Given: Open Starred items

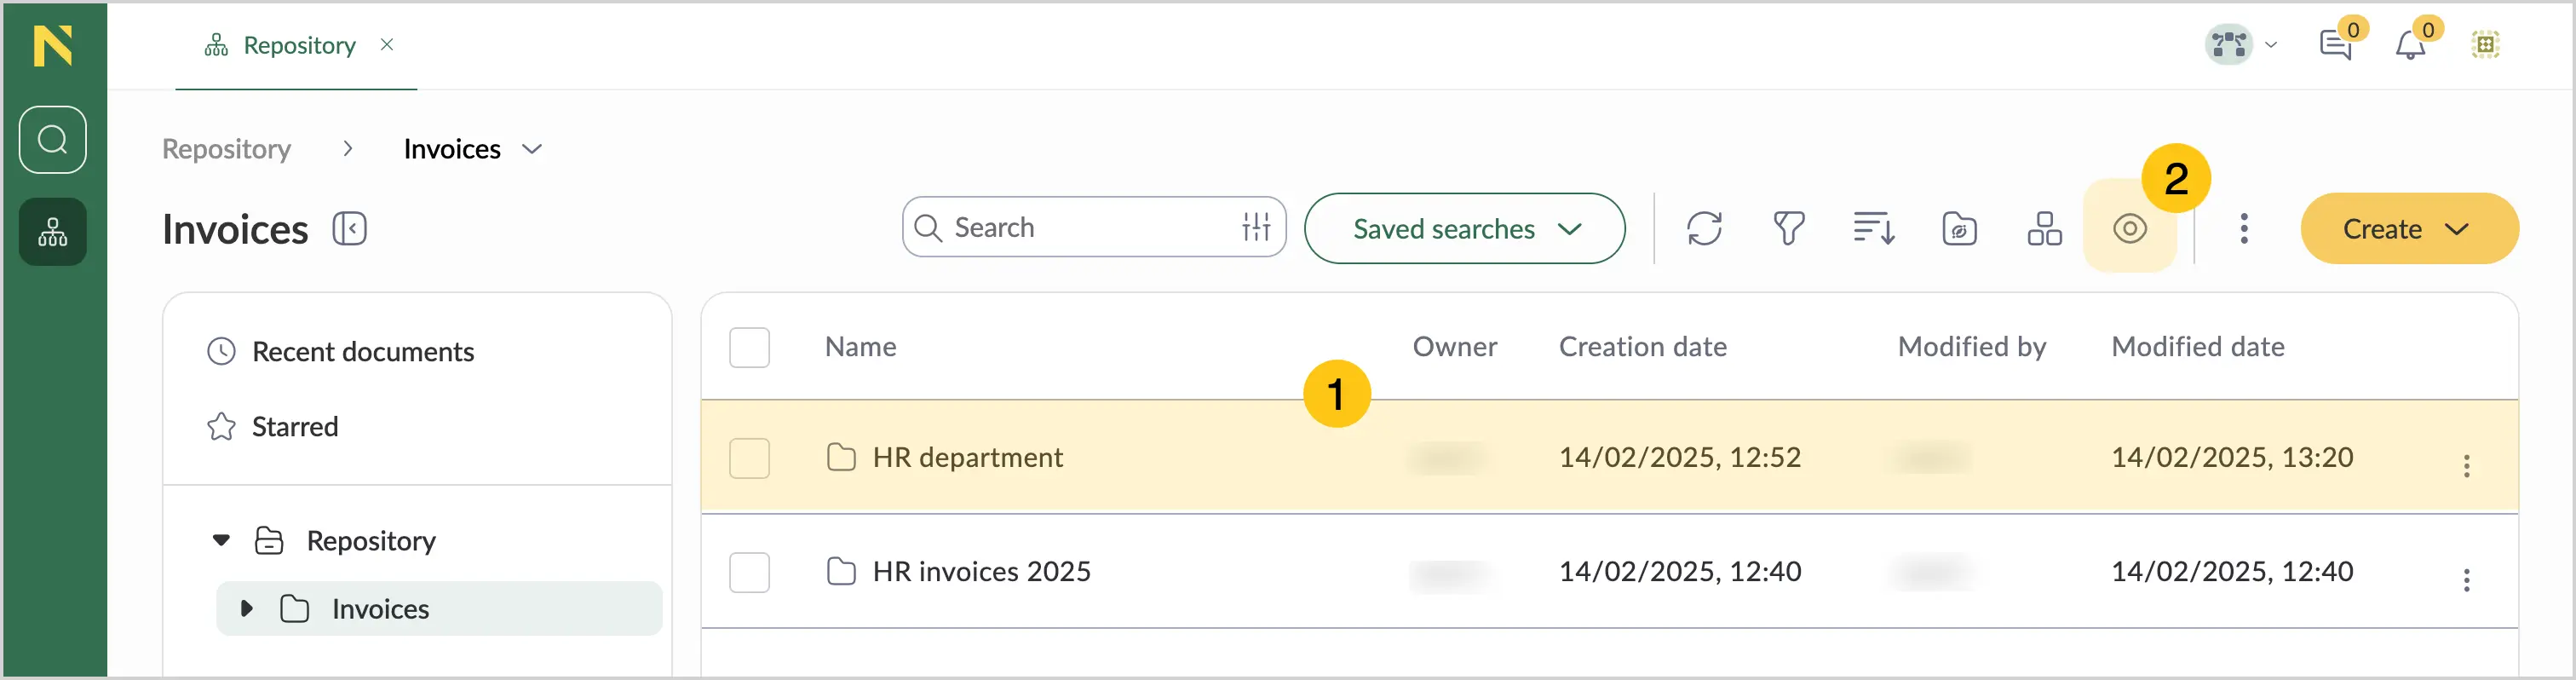Looking at the screenshot, I should [295, 427].
